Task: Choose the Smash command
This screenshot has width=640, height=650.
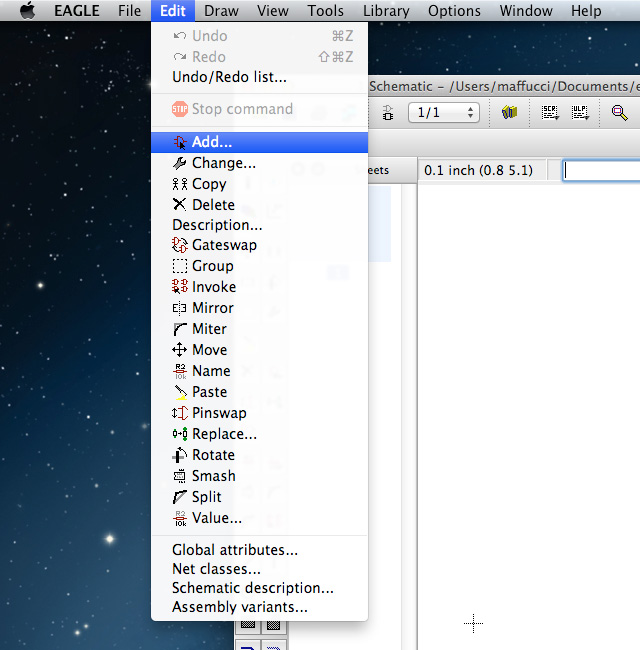Action: tap(213, 476)
